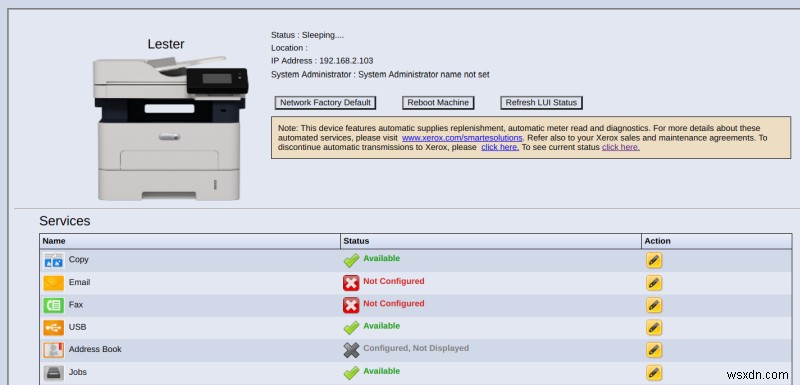Click the red X status for Email

(x=351, y=283)
